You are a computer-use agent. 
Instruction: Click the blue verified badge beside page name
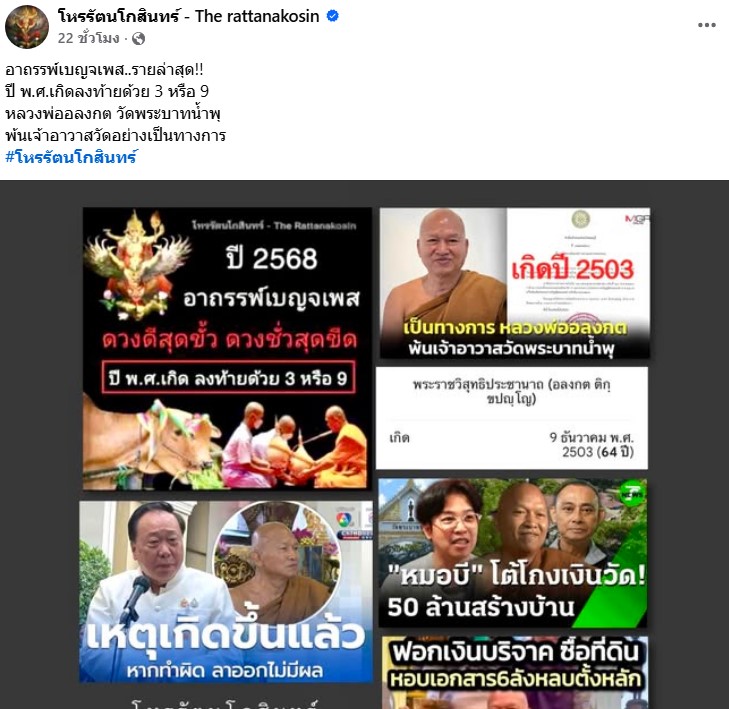(x=332, y=16)
